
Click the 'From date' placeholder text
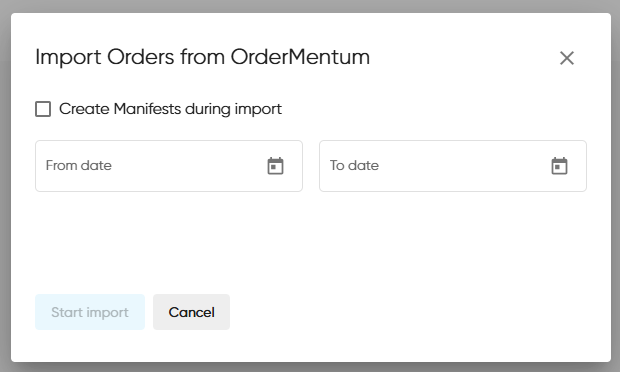(79, 166)
